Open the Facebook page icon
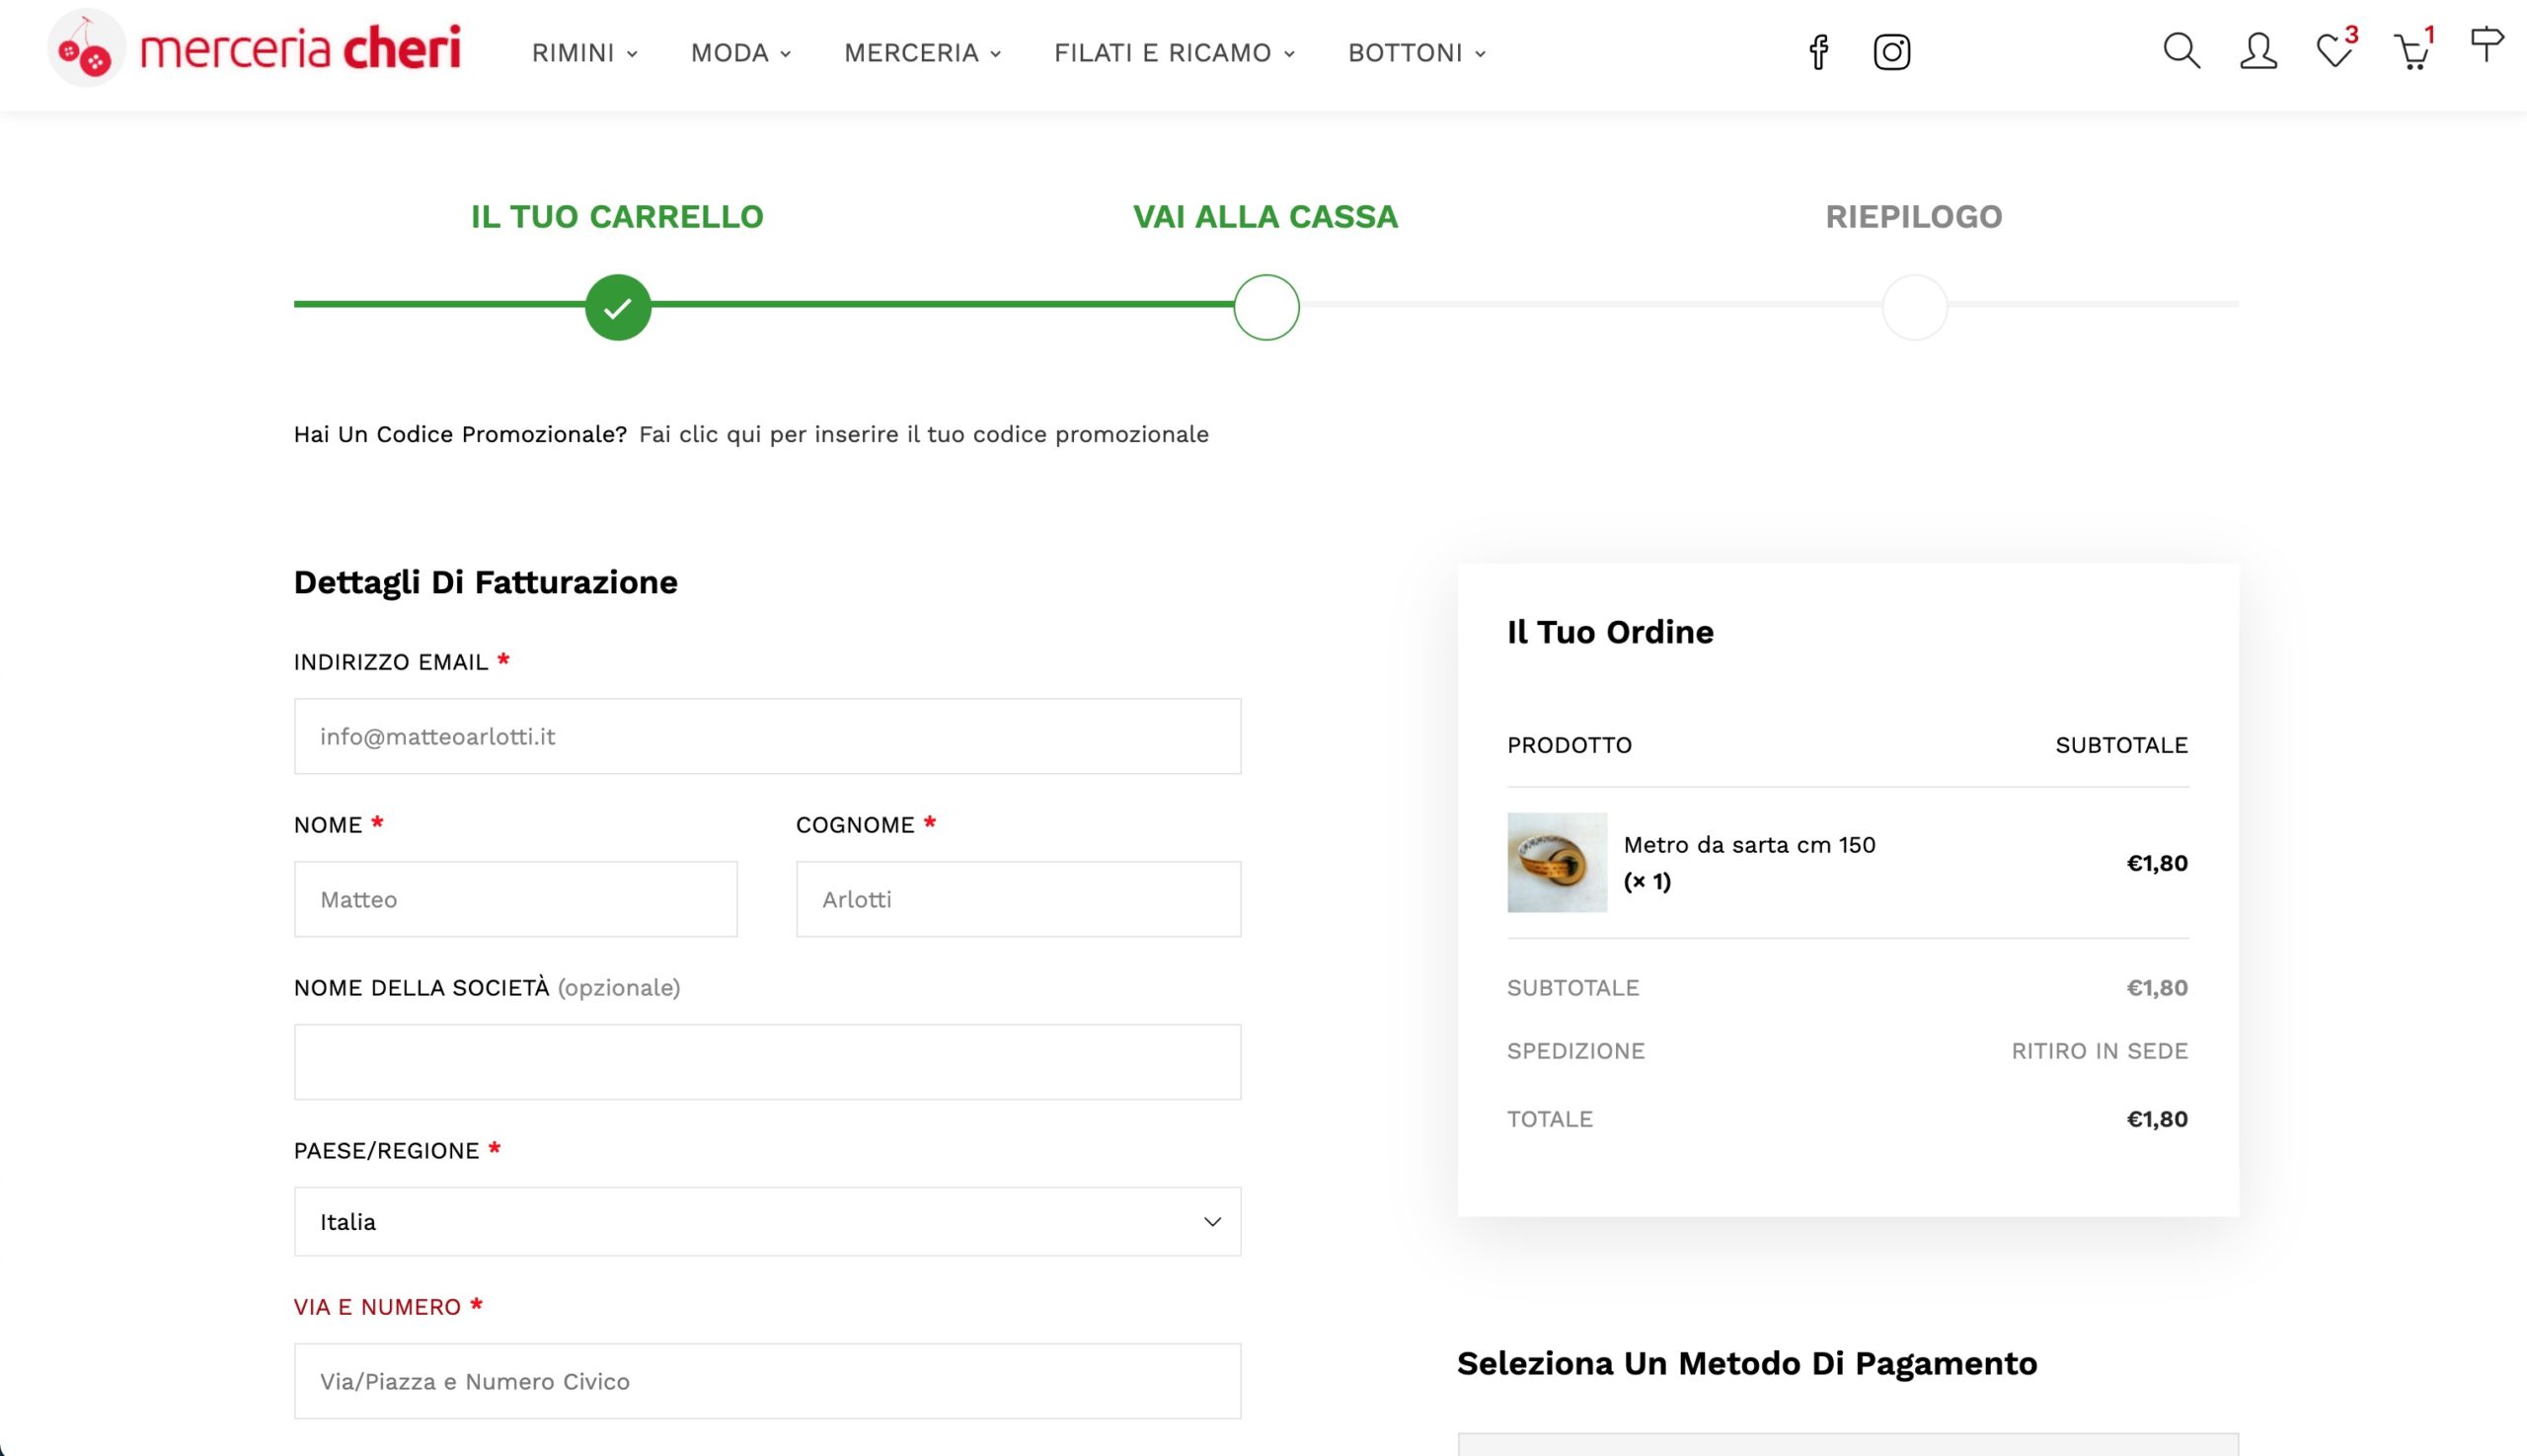 pyautogui.click(x=1818, y=52)
